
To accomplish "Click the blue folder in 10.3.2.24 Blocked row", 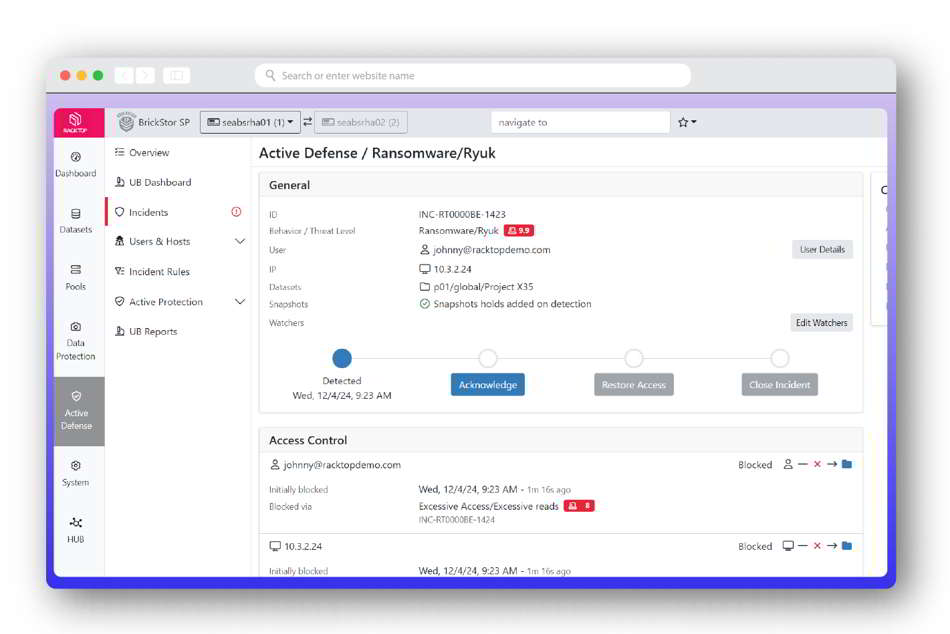I will coord(847,546).
